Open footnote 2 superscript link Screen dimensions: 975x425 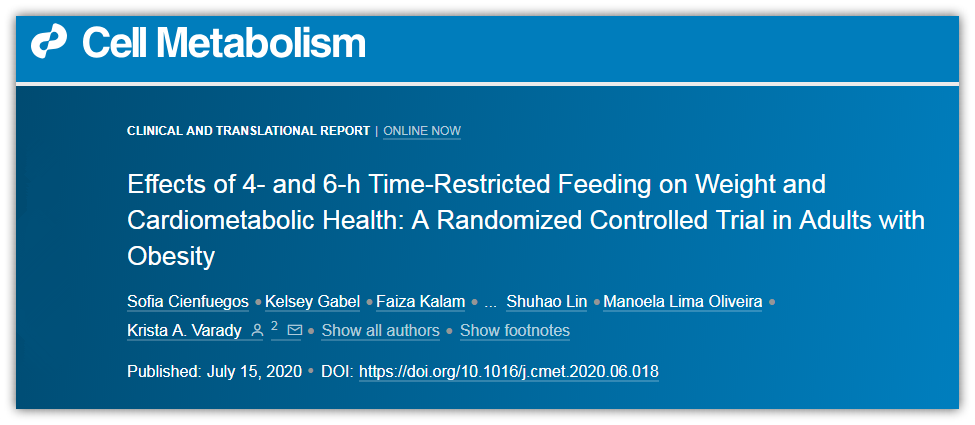tap(274, 325)
